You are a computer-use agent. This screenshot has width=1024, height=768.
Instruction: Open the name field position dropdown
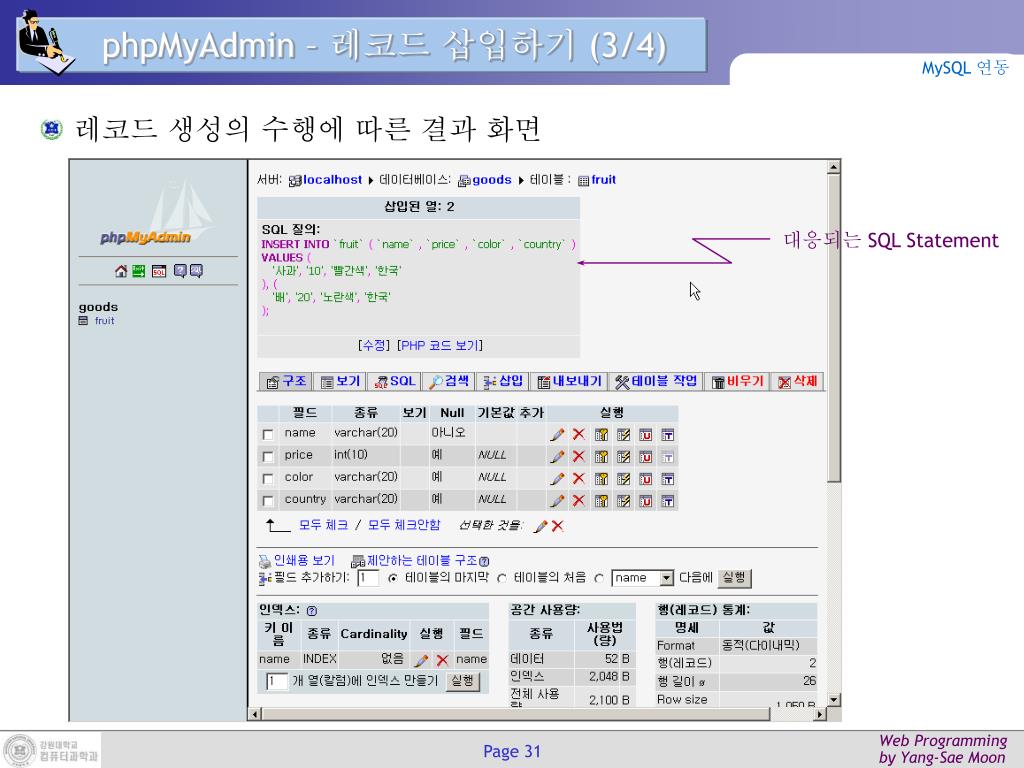(x=643, y=578)
